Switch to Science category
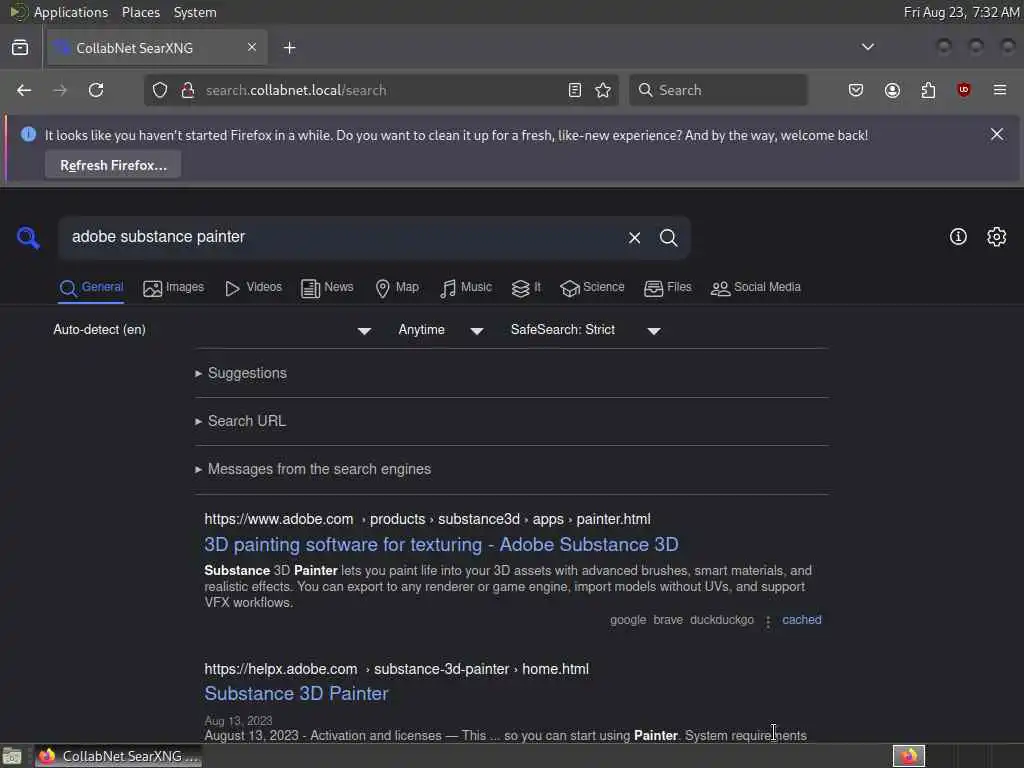Viewport: 1024px width, 768px height. 592,287
